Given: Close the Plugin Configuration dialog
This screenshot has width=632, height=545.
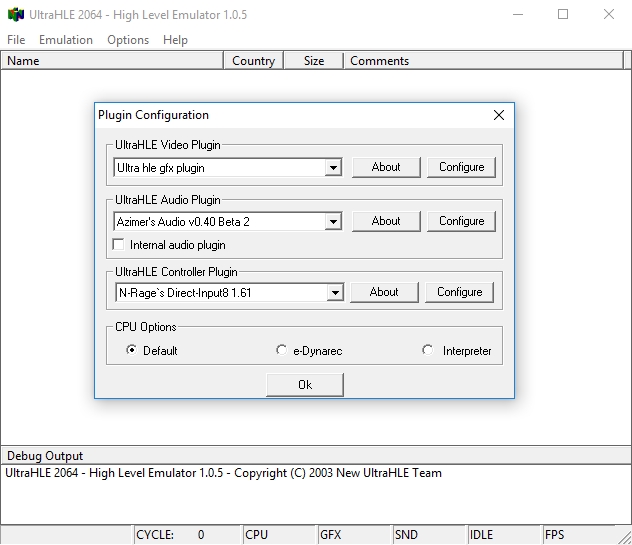Looking at the screenshot, I should tap(499, 115).
